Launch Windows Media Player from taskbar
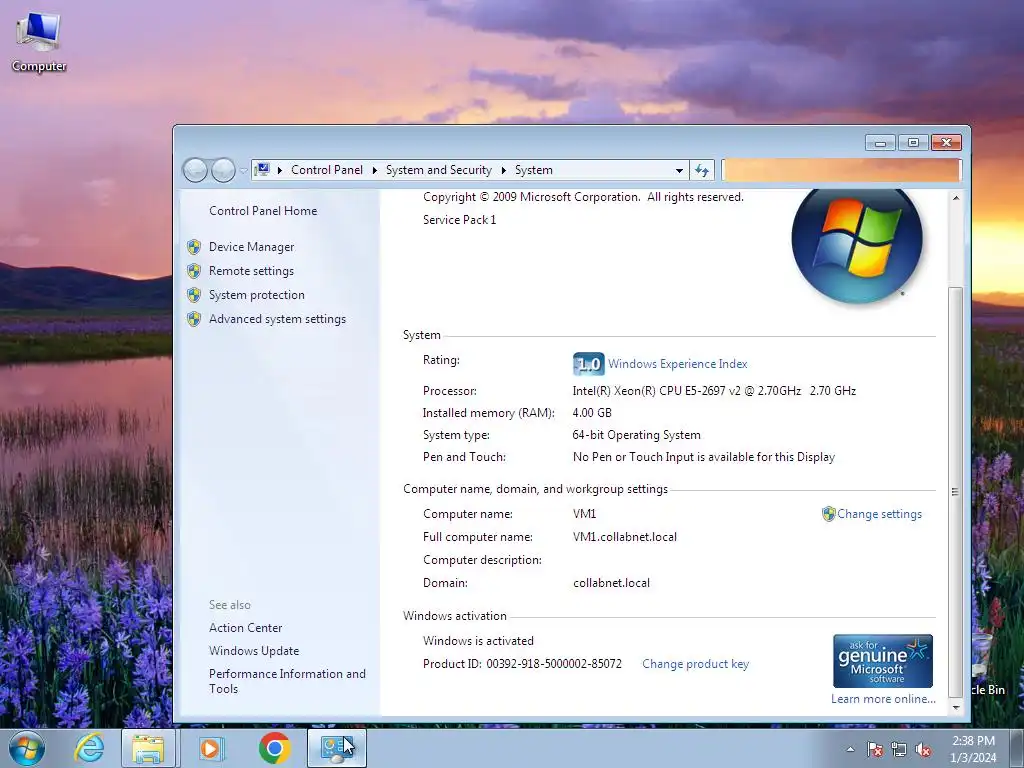Image resolution: width=1024 pixels, height=768 pixels. (x=211, y=748)
